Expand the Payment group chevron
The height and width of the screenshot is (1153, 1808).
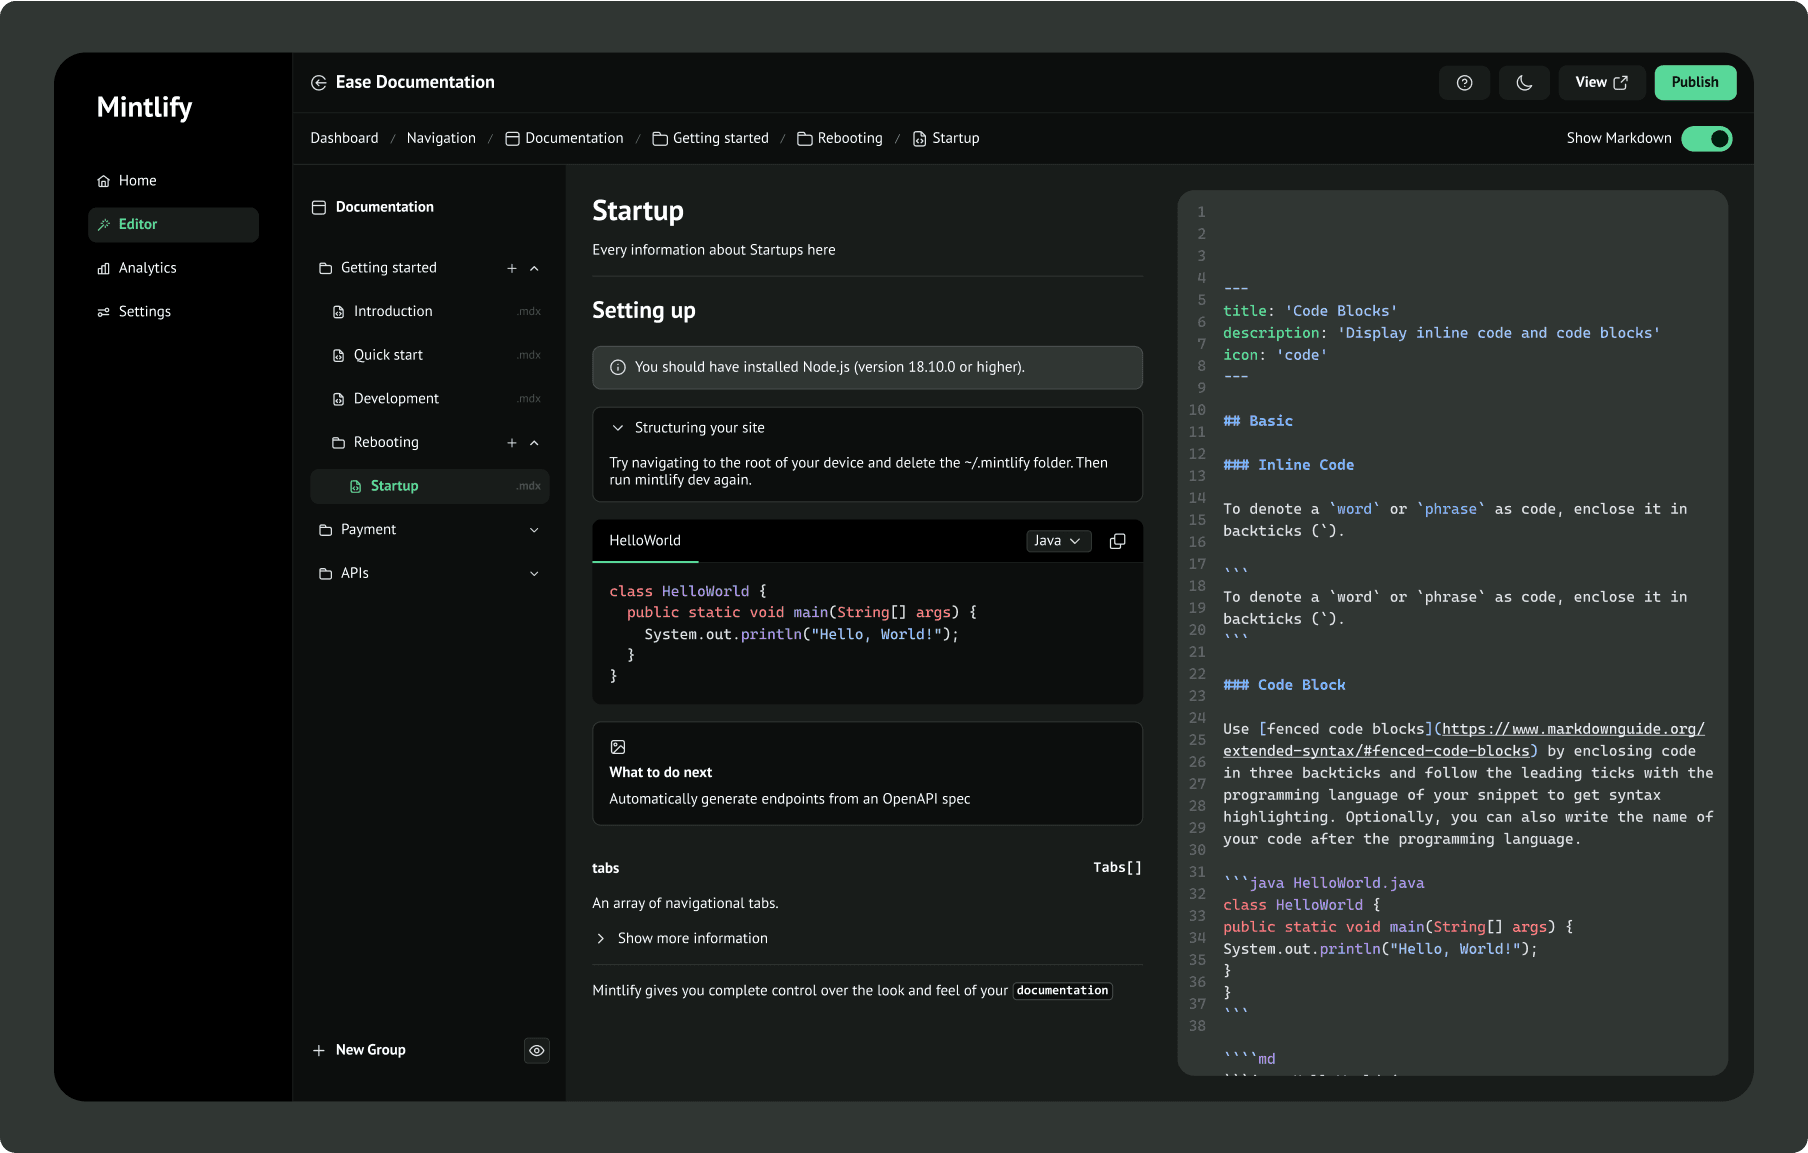tap(534, 530)
